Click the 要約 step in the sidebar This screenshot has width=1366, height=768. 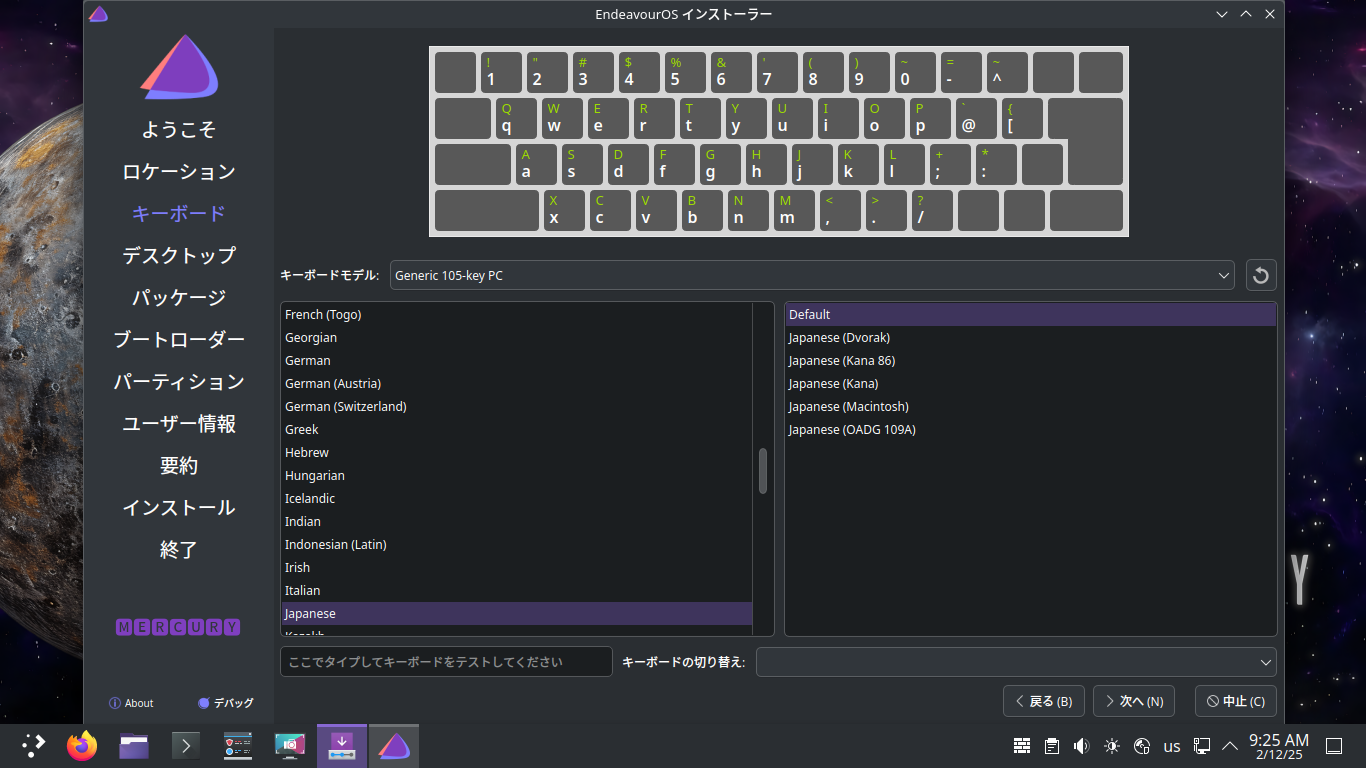[x=179, y=466]
